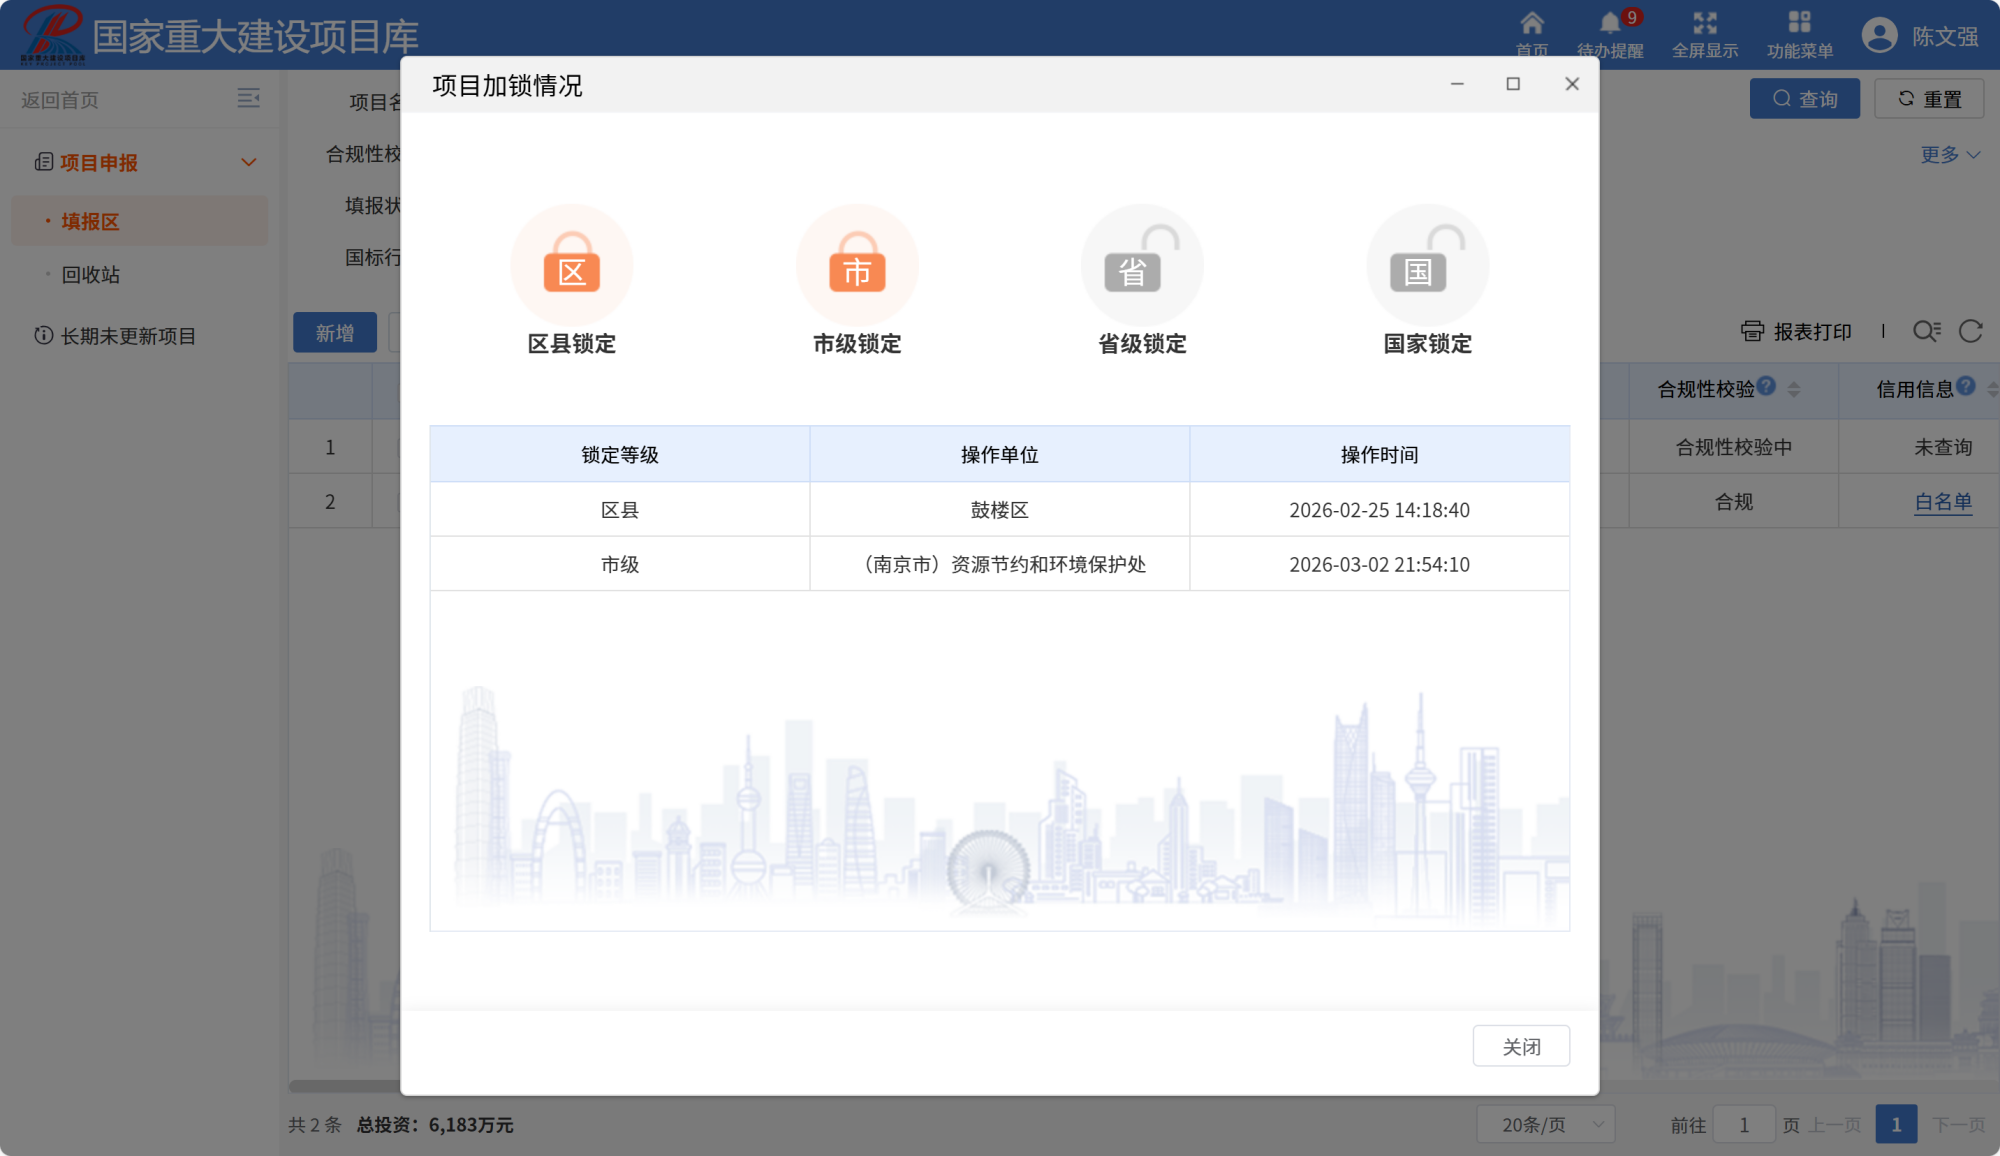This screenshot has width=2000, height=1156.
Task: Collapse the 项目申报 menu chevron
Action: tap(249, 162)
